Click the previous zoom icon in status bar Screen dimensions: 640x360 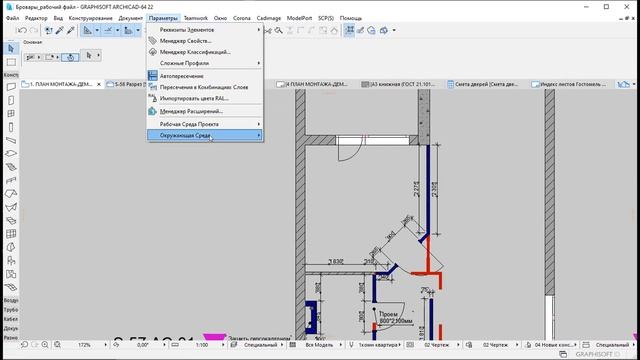tap(24, 345)
